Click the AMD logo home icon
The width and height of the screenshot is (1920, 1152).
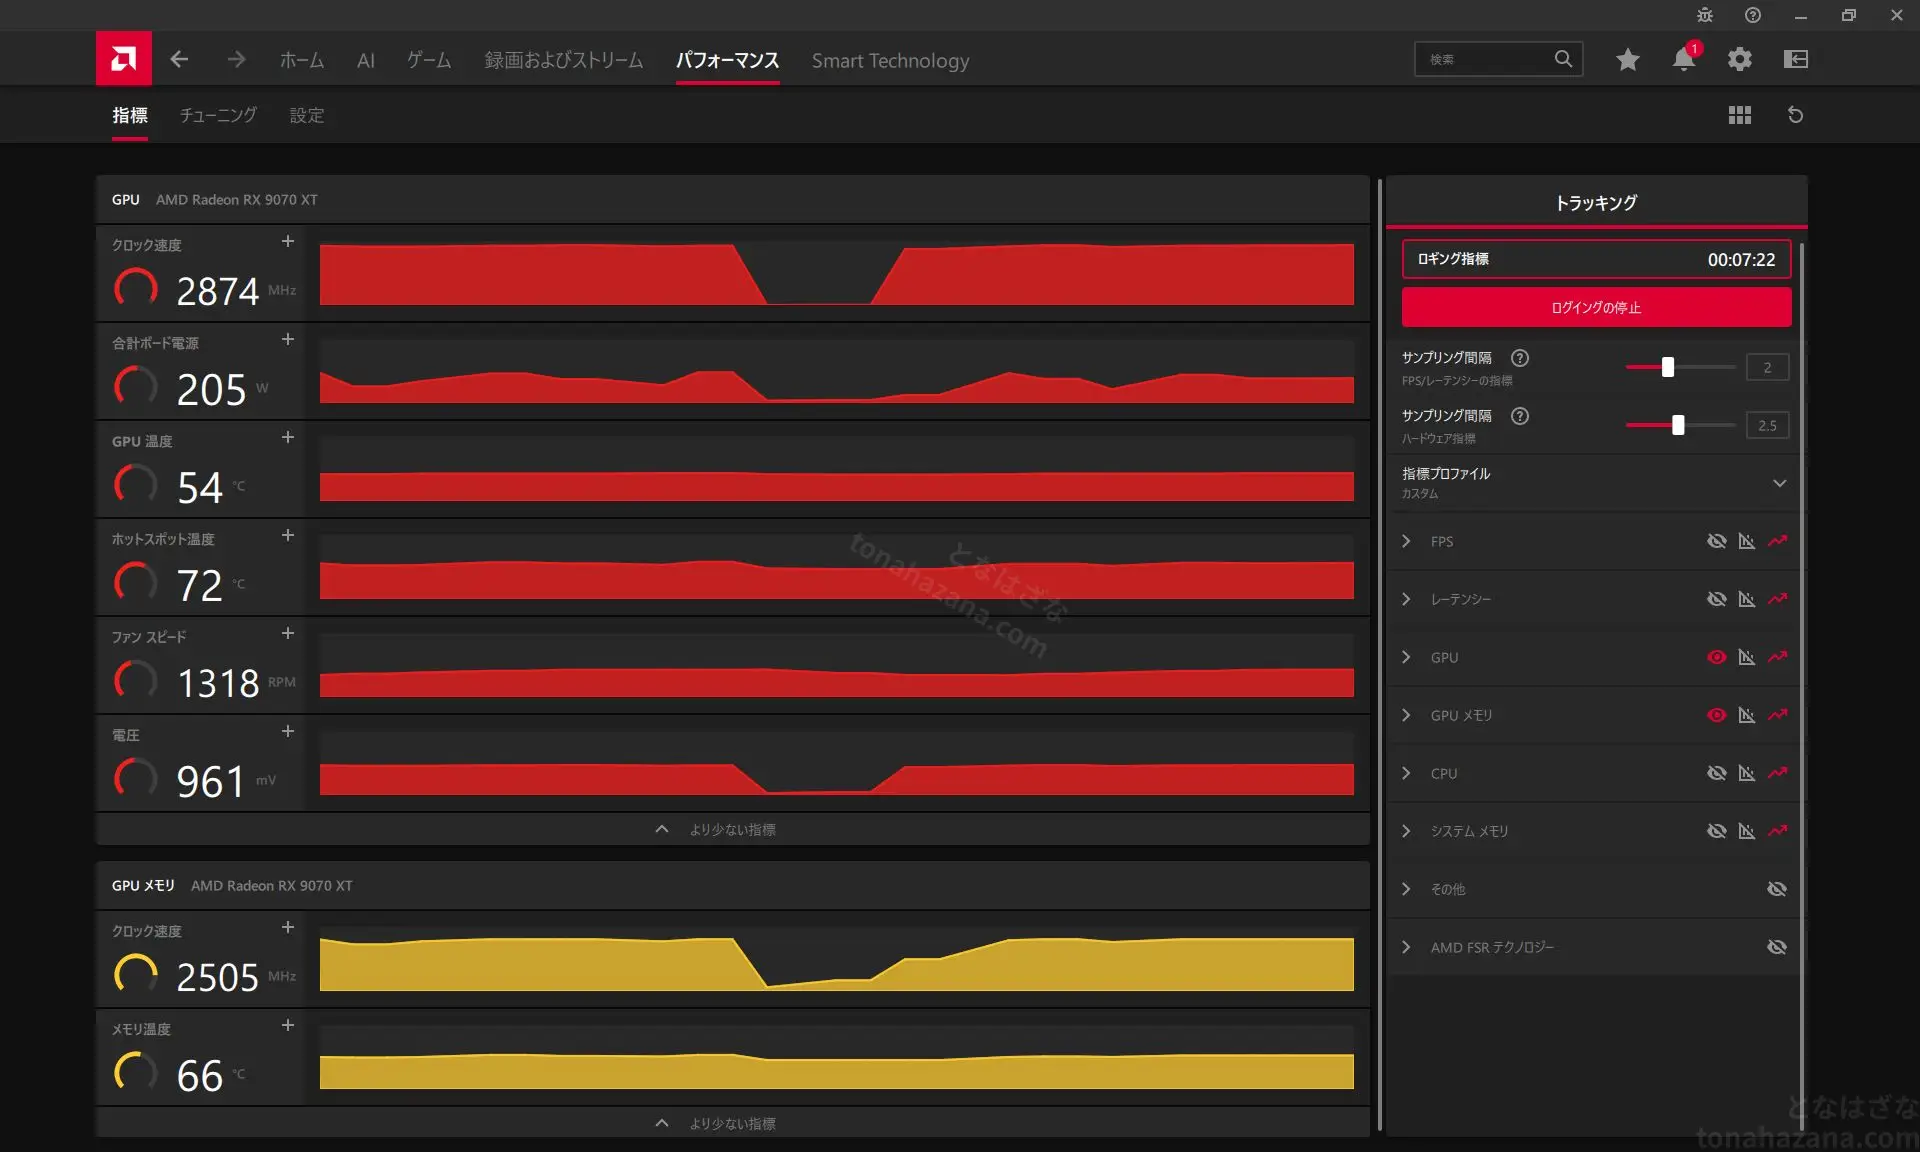coord(124,59)
